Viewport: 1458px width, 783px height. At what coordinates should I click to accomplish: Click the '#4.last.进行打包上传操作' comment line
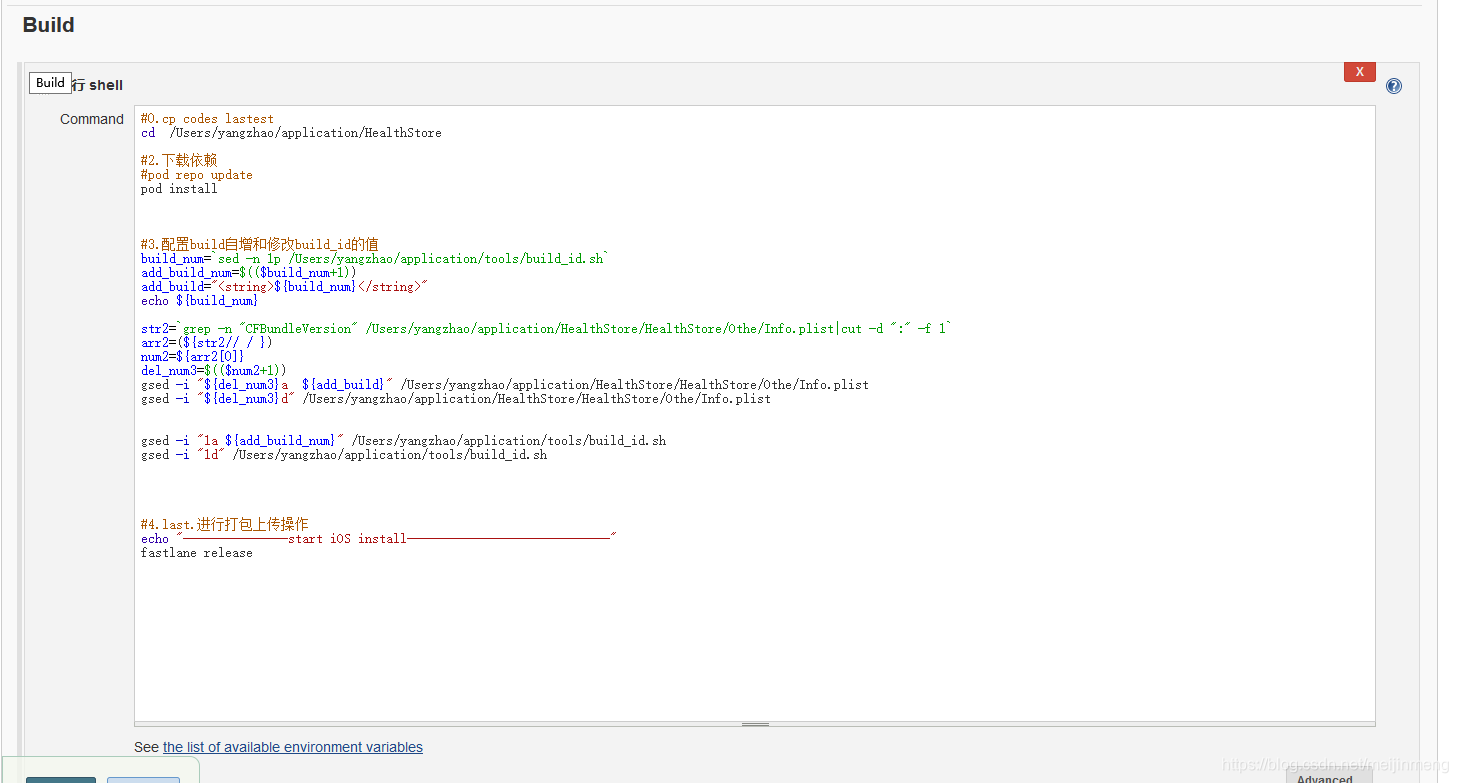[225, 524]
